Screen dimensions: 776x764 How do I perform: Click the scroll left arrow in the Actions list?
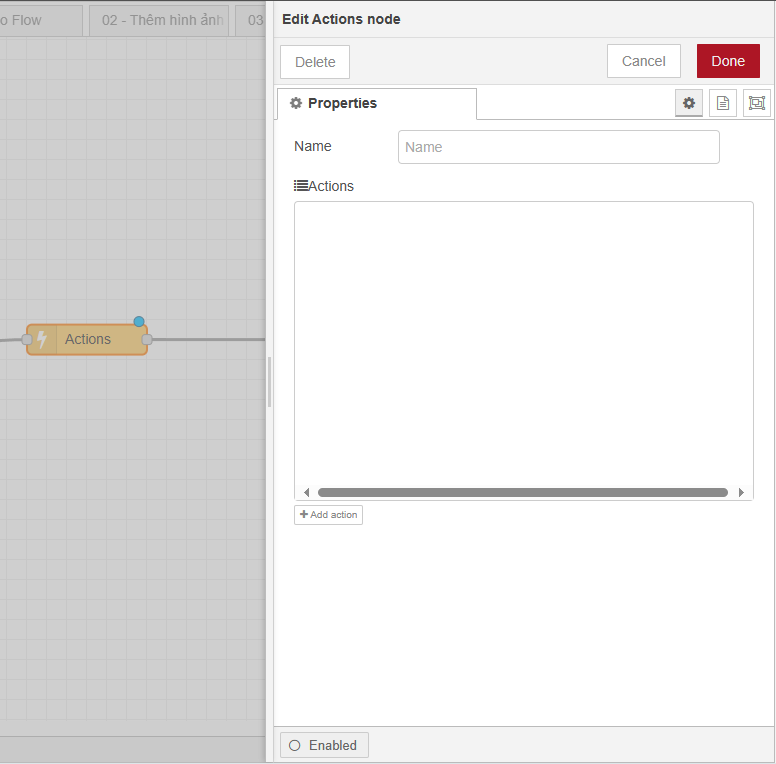(x=306, y=492)
